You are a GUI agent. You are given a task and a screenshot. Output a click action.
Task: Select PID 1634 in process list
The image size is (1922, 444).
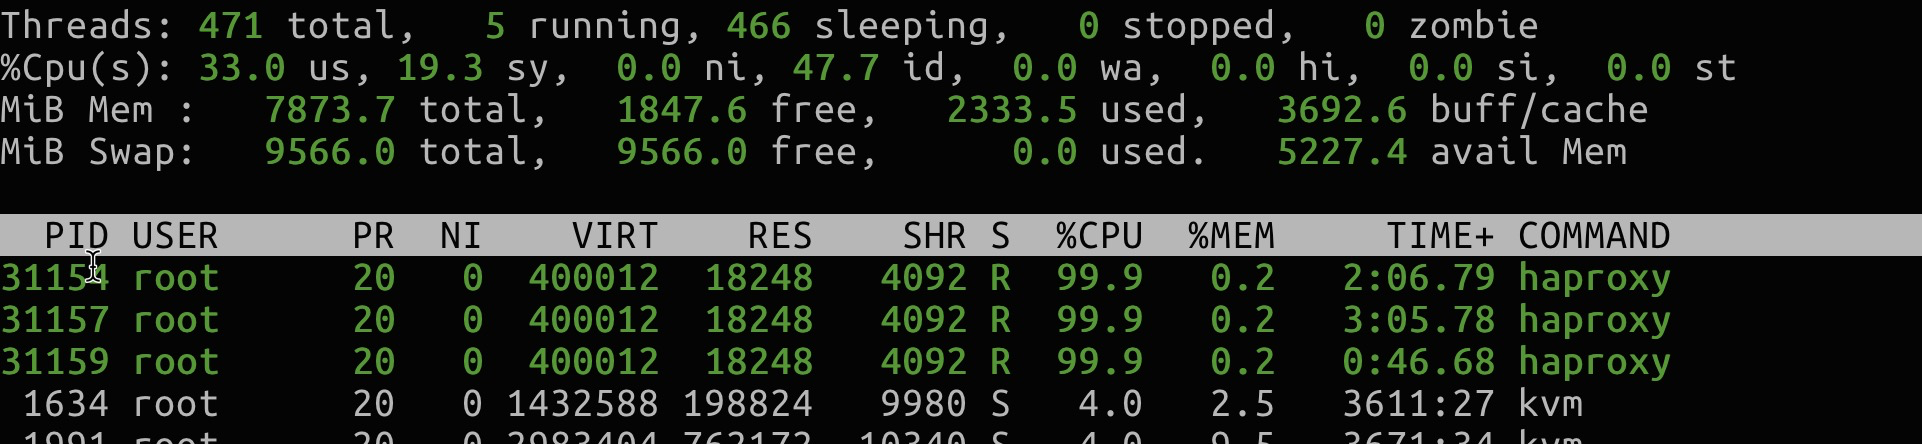coord(66,404)
